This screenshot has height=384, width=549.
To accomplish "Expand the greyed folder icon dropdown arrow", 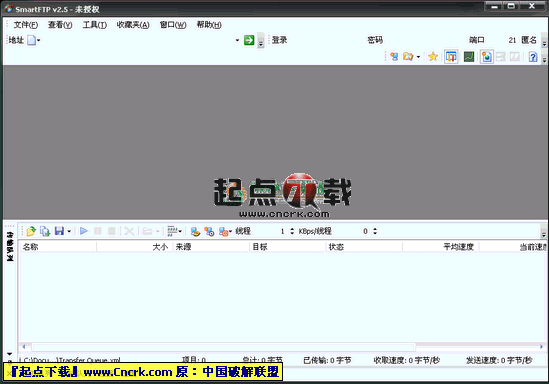I will tap(158, 231).
